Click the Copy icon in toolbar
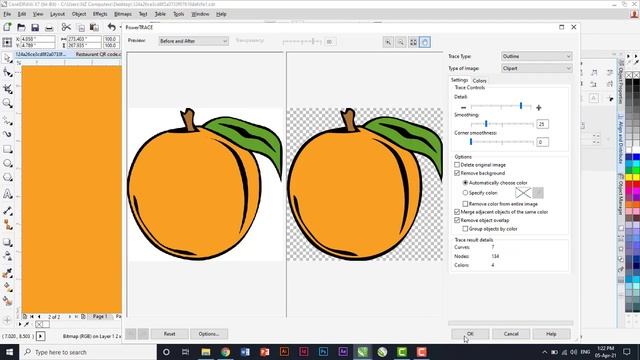This screenshot has height=360, width=640. click(x=81, y=28)
